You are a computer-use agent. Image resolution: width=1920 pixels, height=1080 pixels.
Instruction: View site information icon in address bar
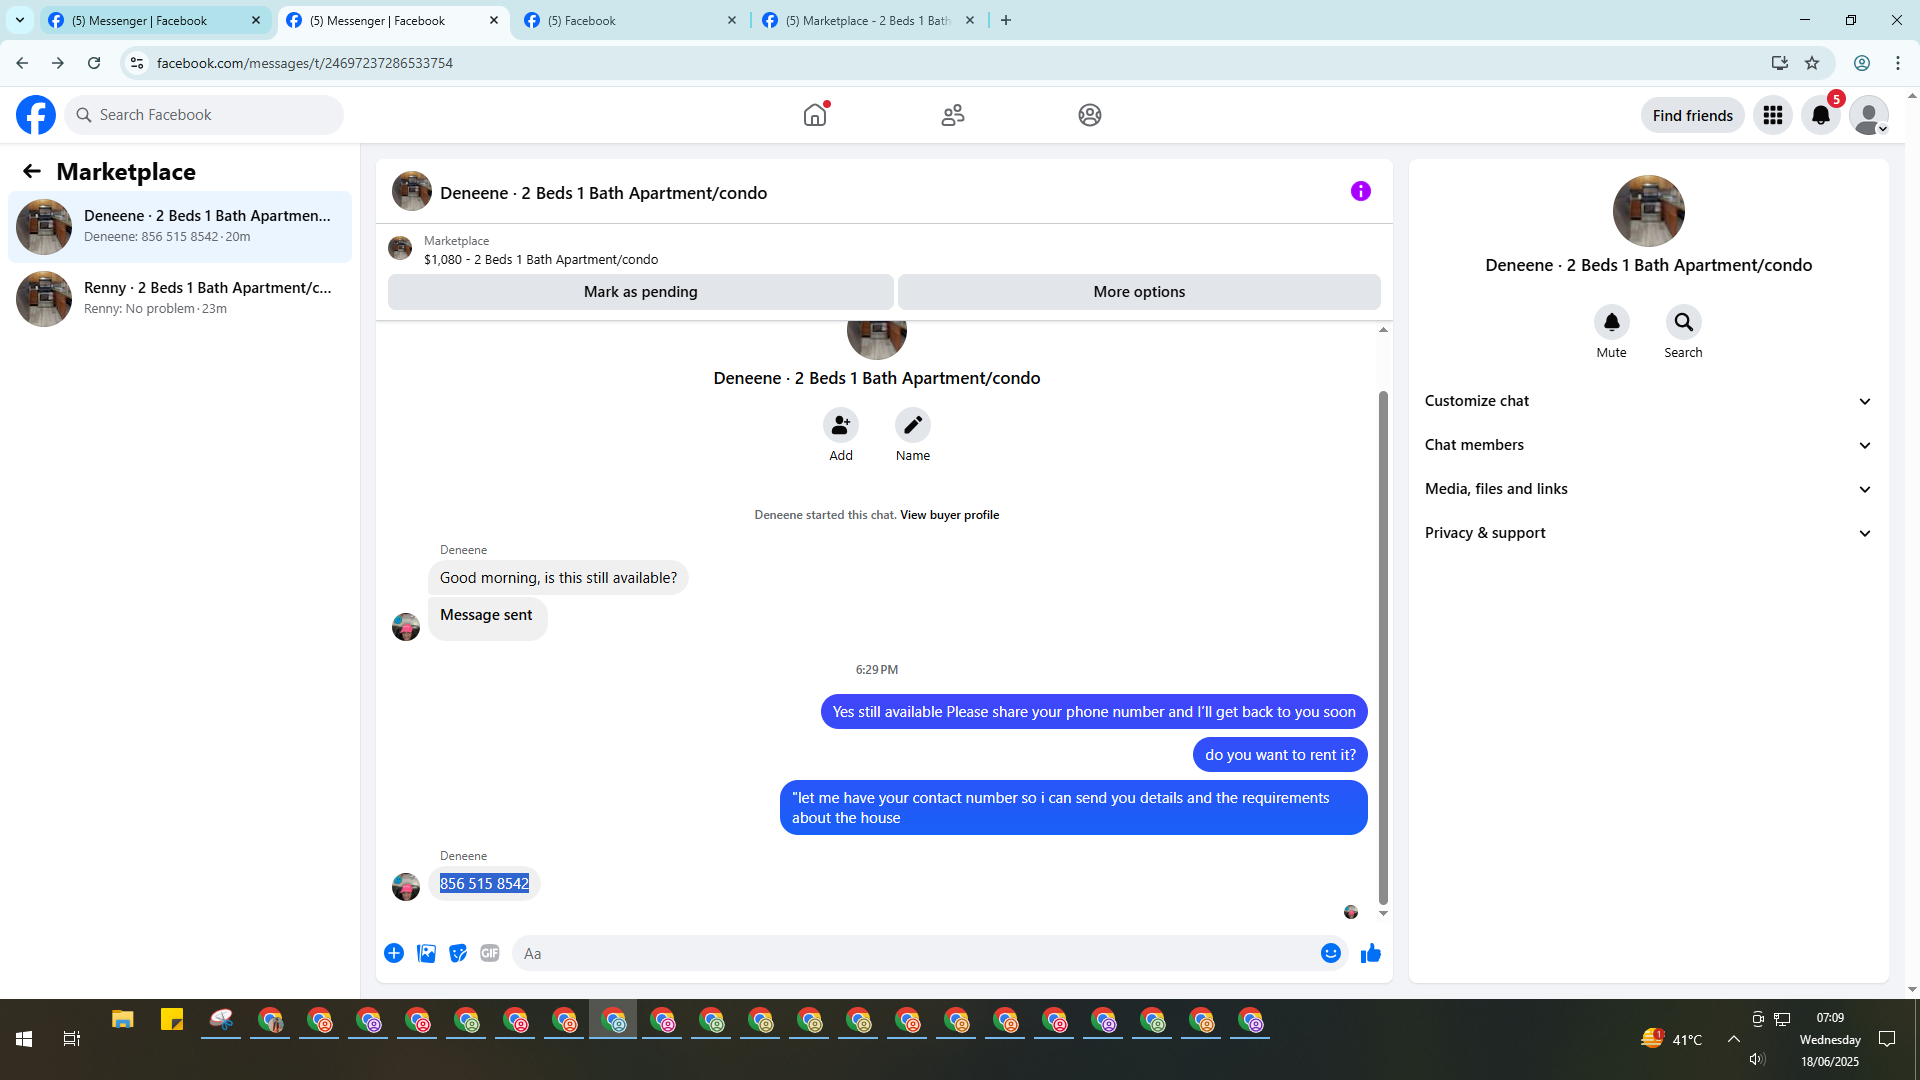(x=137, y=63)
